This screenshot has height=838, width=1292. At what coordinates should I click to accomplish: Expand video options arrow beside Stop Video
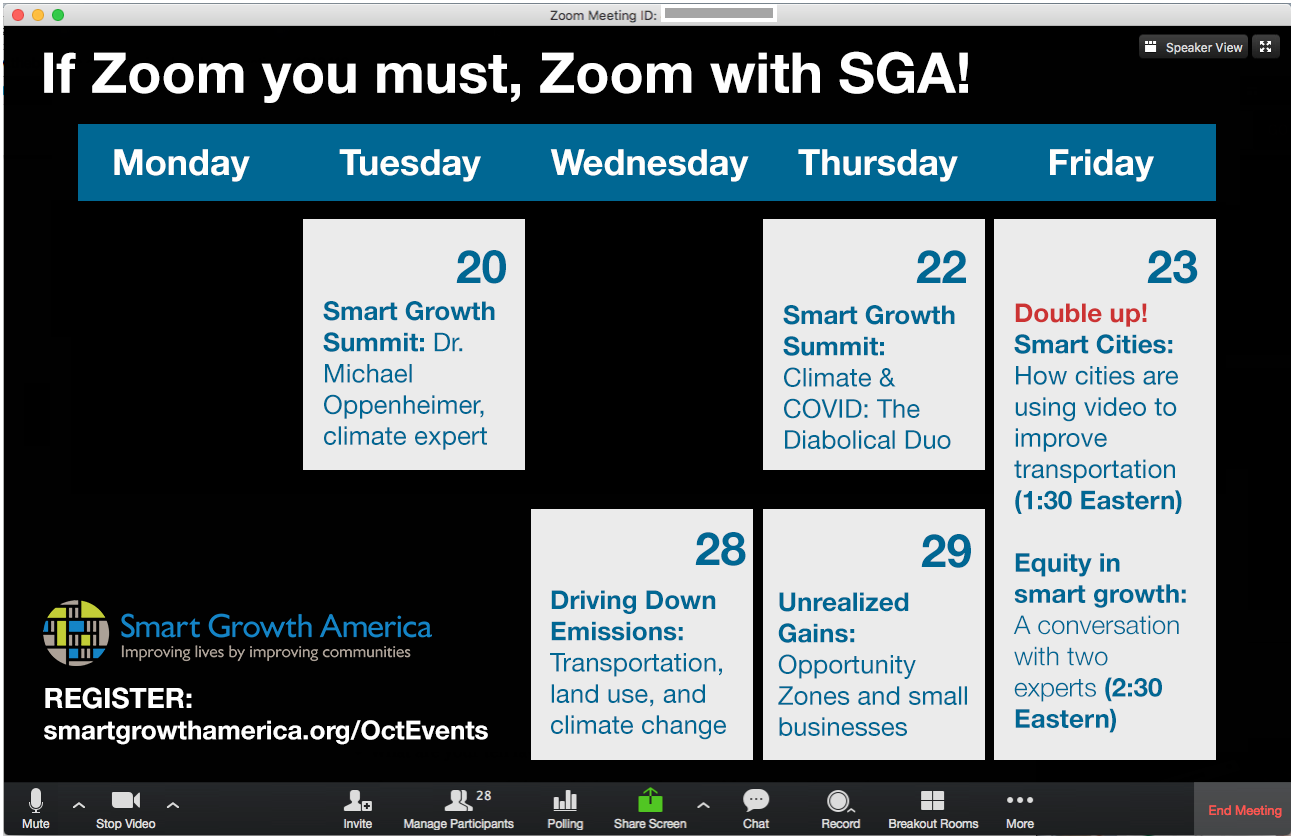pos(172,804)
